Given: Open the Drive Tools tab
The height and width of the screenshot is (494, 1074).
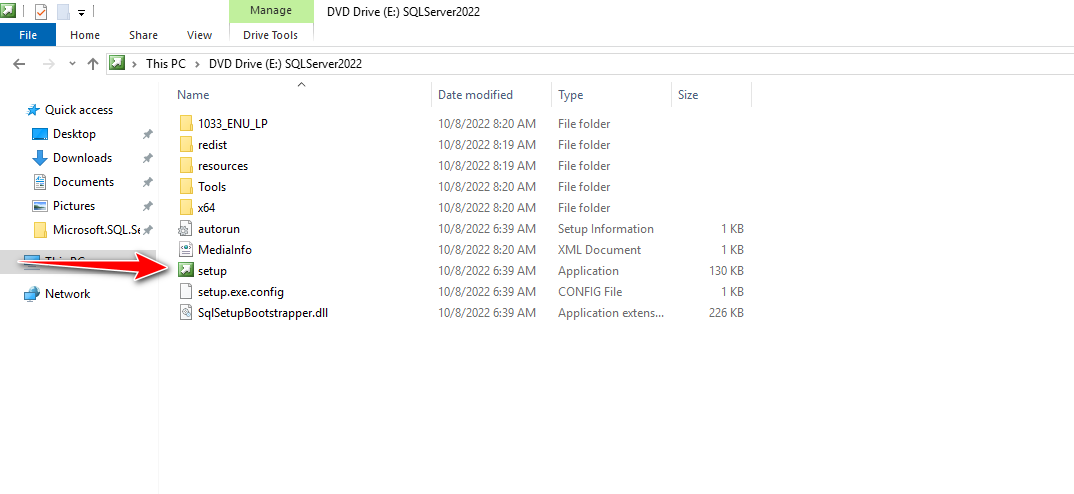Looking at the screenshot, I should tap(270, 35).
